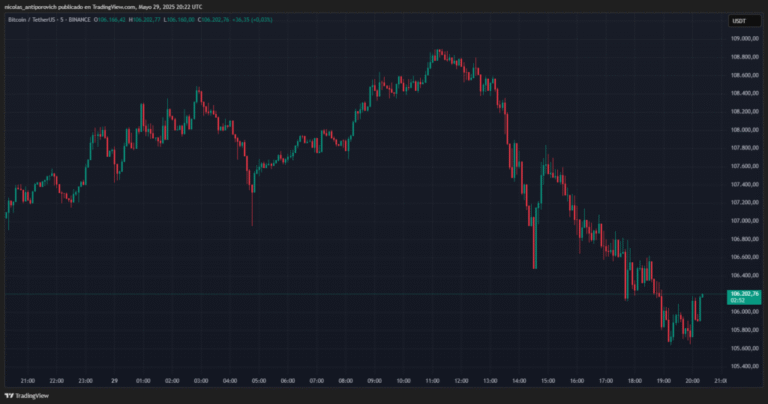Click the 13:00 time axis label

pos(490,381)
